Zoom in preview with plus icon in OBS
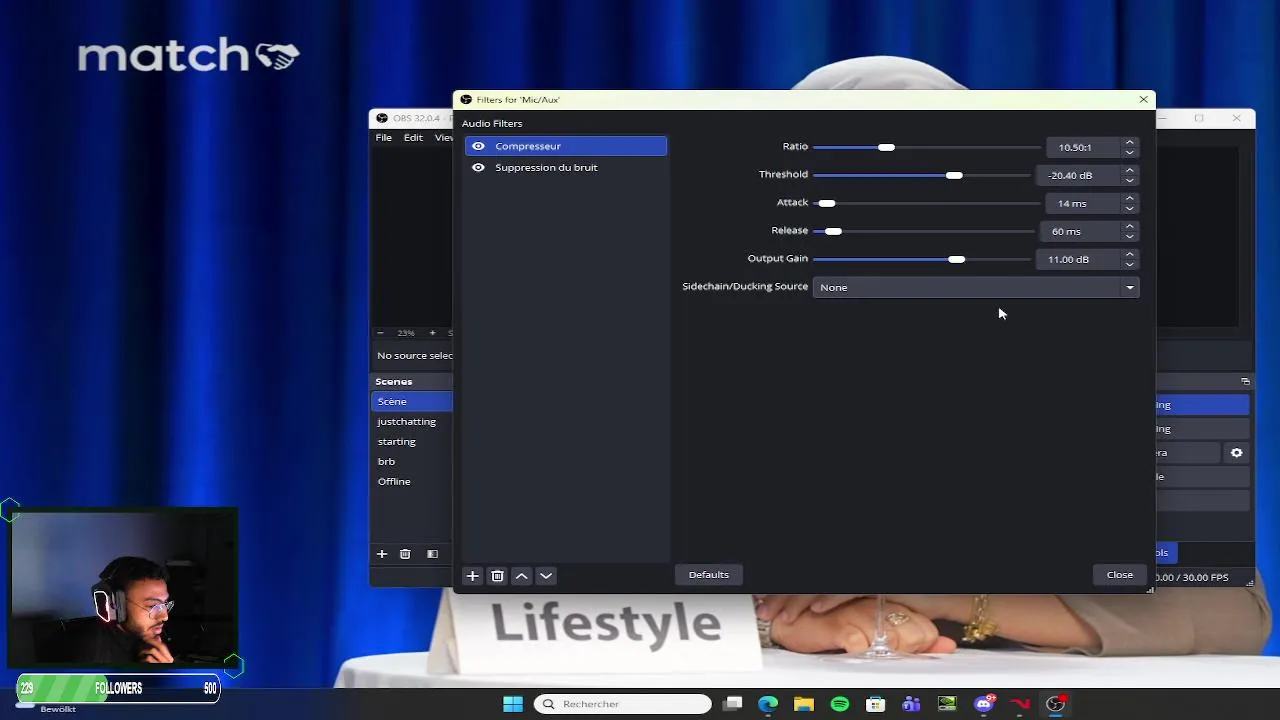The image size is (1280, 720). 432,333
